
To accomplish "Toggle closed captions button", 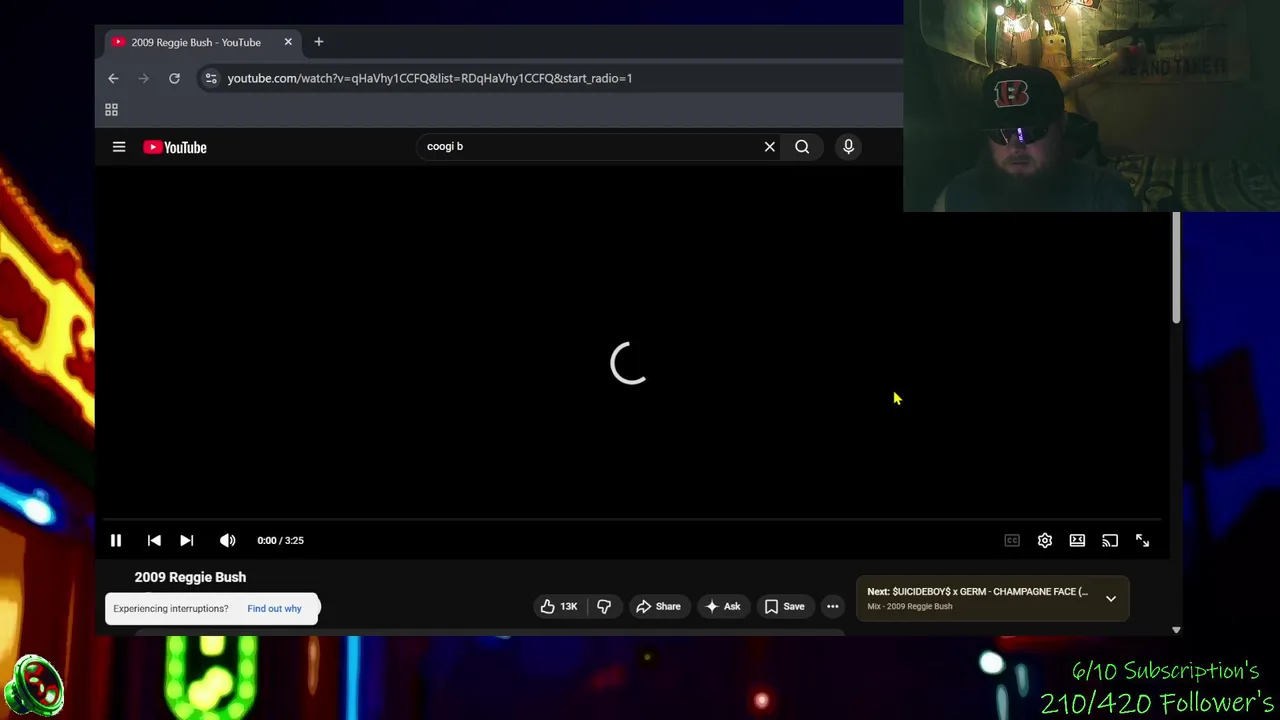I will pos(1012,540).
